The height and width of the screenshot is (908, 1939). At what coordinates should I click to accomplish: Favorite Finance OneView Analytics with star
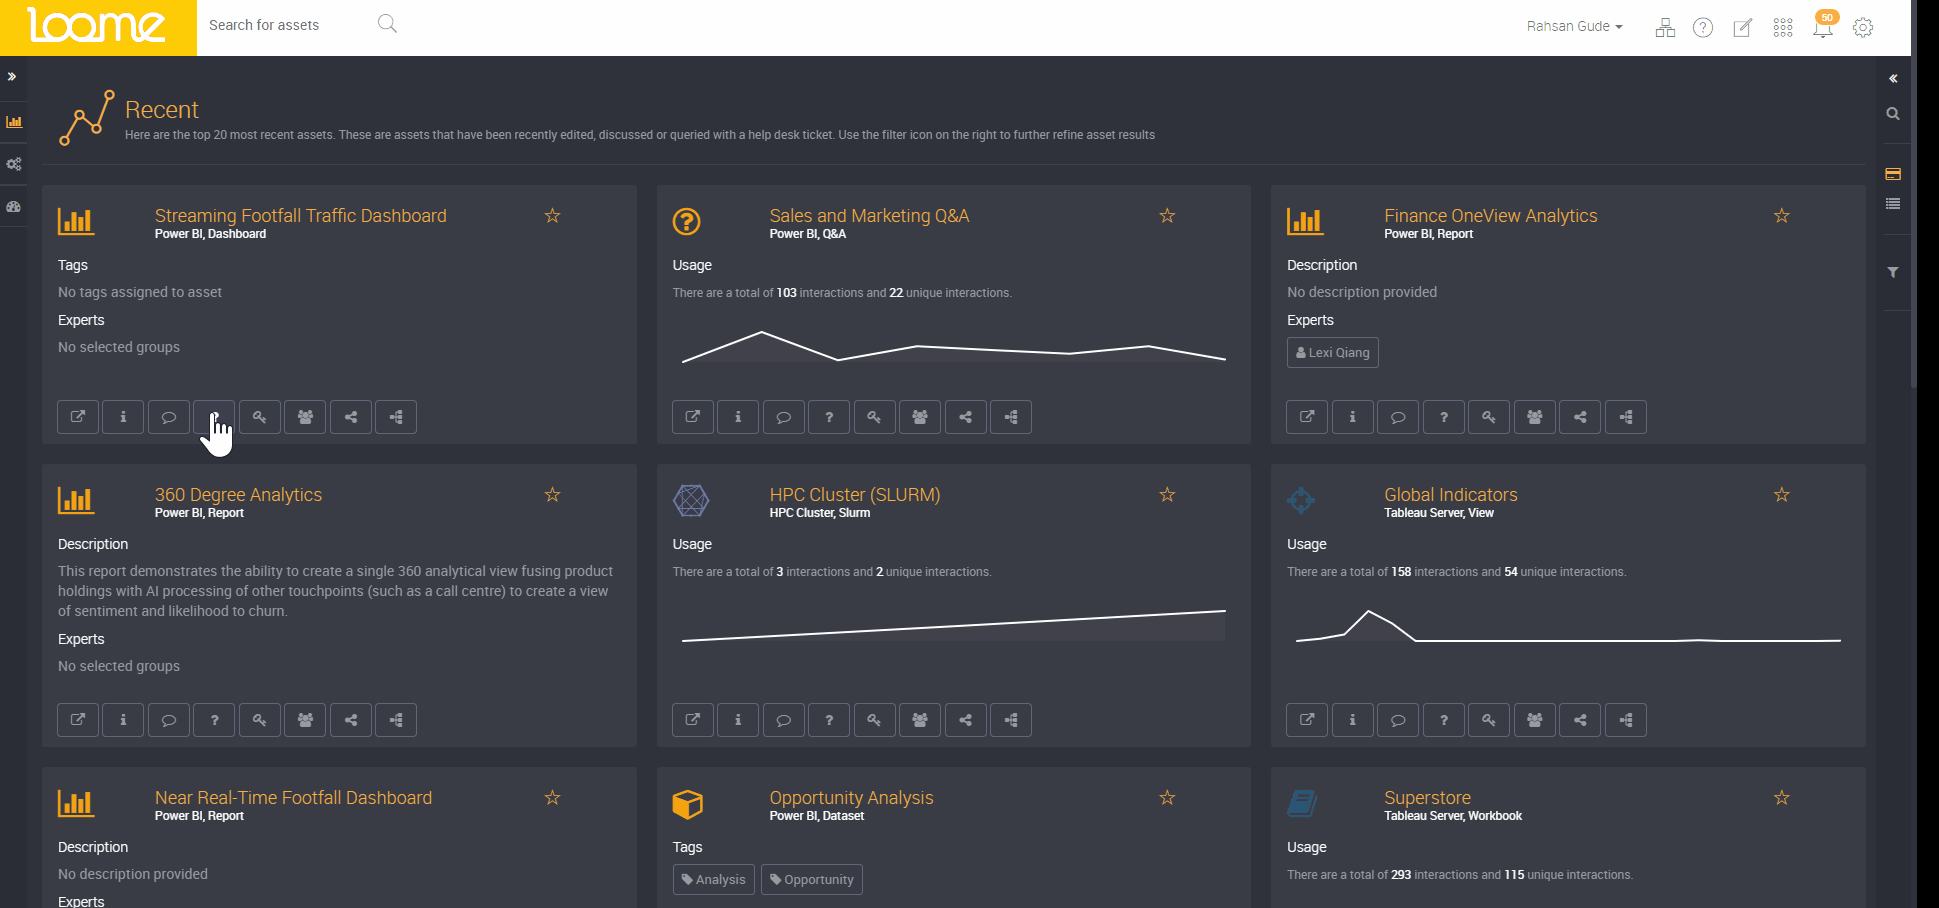click(x=1782, y=215)
